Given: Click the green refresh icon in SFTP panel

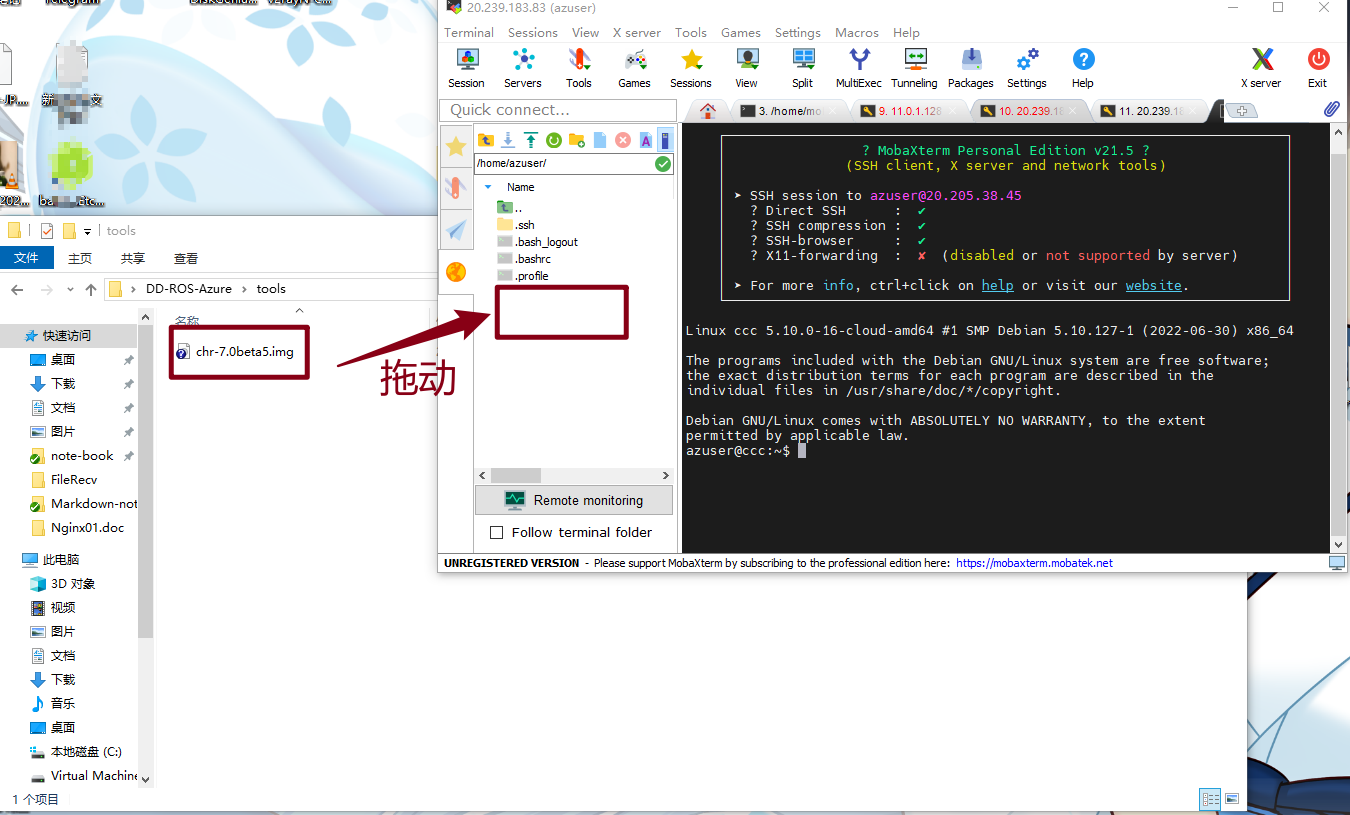Looking at the screenshot, I should tap(553, 140).
